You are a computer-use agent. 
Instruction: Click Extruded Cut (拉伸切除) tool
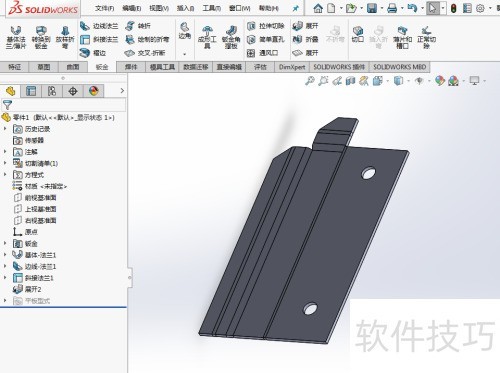point(266,26)
